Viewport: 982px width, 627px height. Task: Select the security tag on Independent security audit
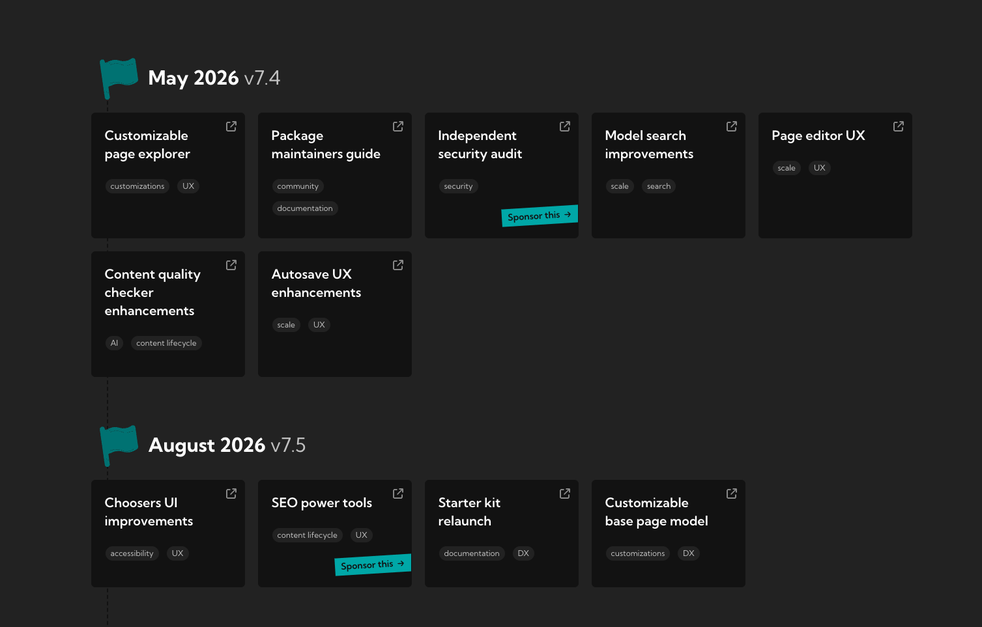click(x=458, y=186)
